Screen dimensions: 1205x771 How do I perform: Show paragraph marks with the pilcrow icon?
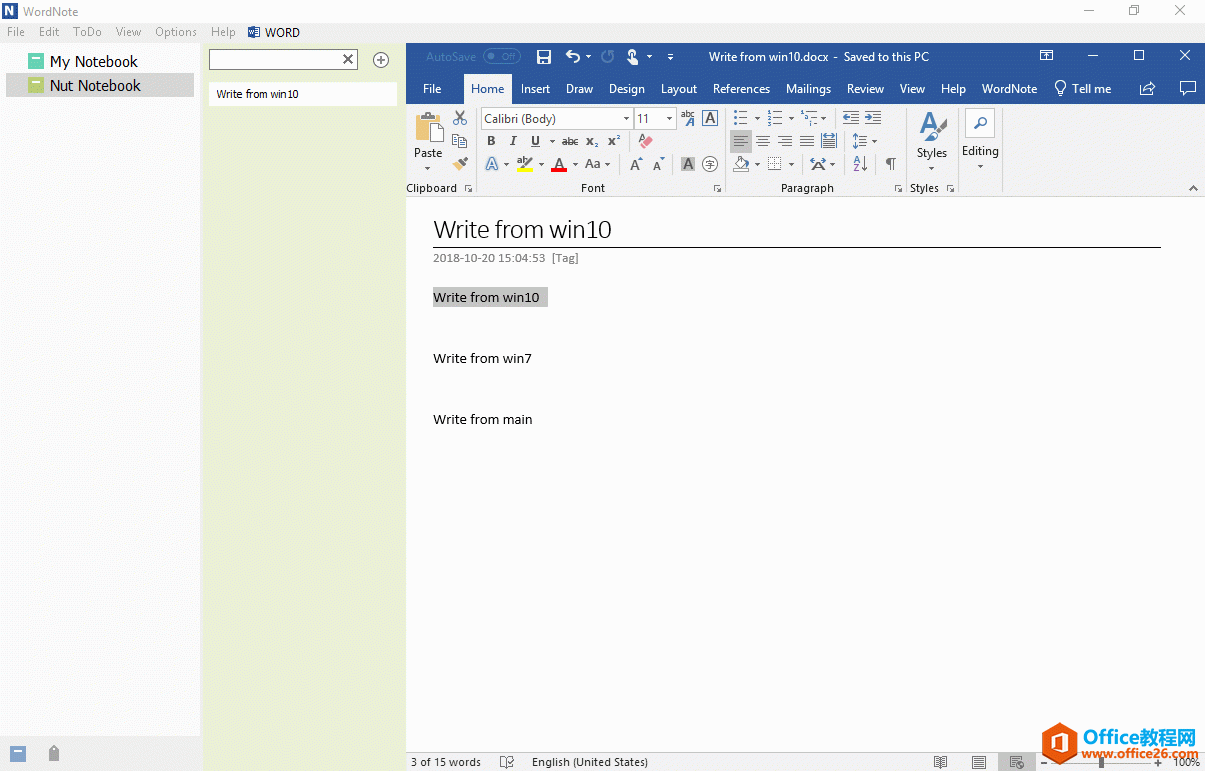(x=890, y=164)
